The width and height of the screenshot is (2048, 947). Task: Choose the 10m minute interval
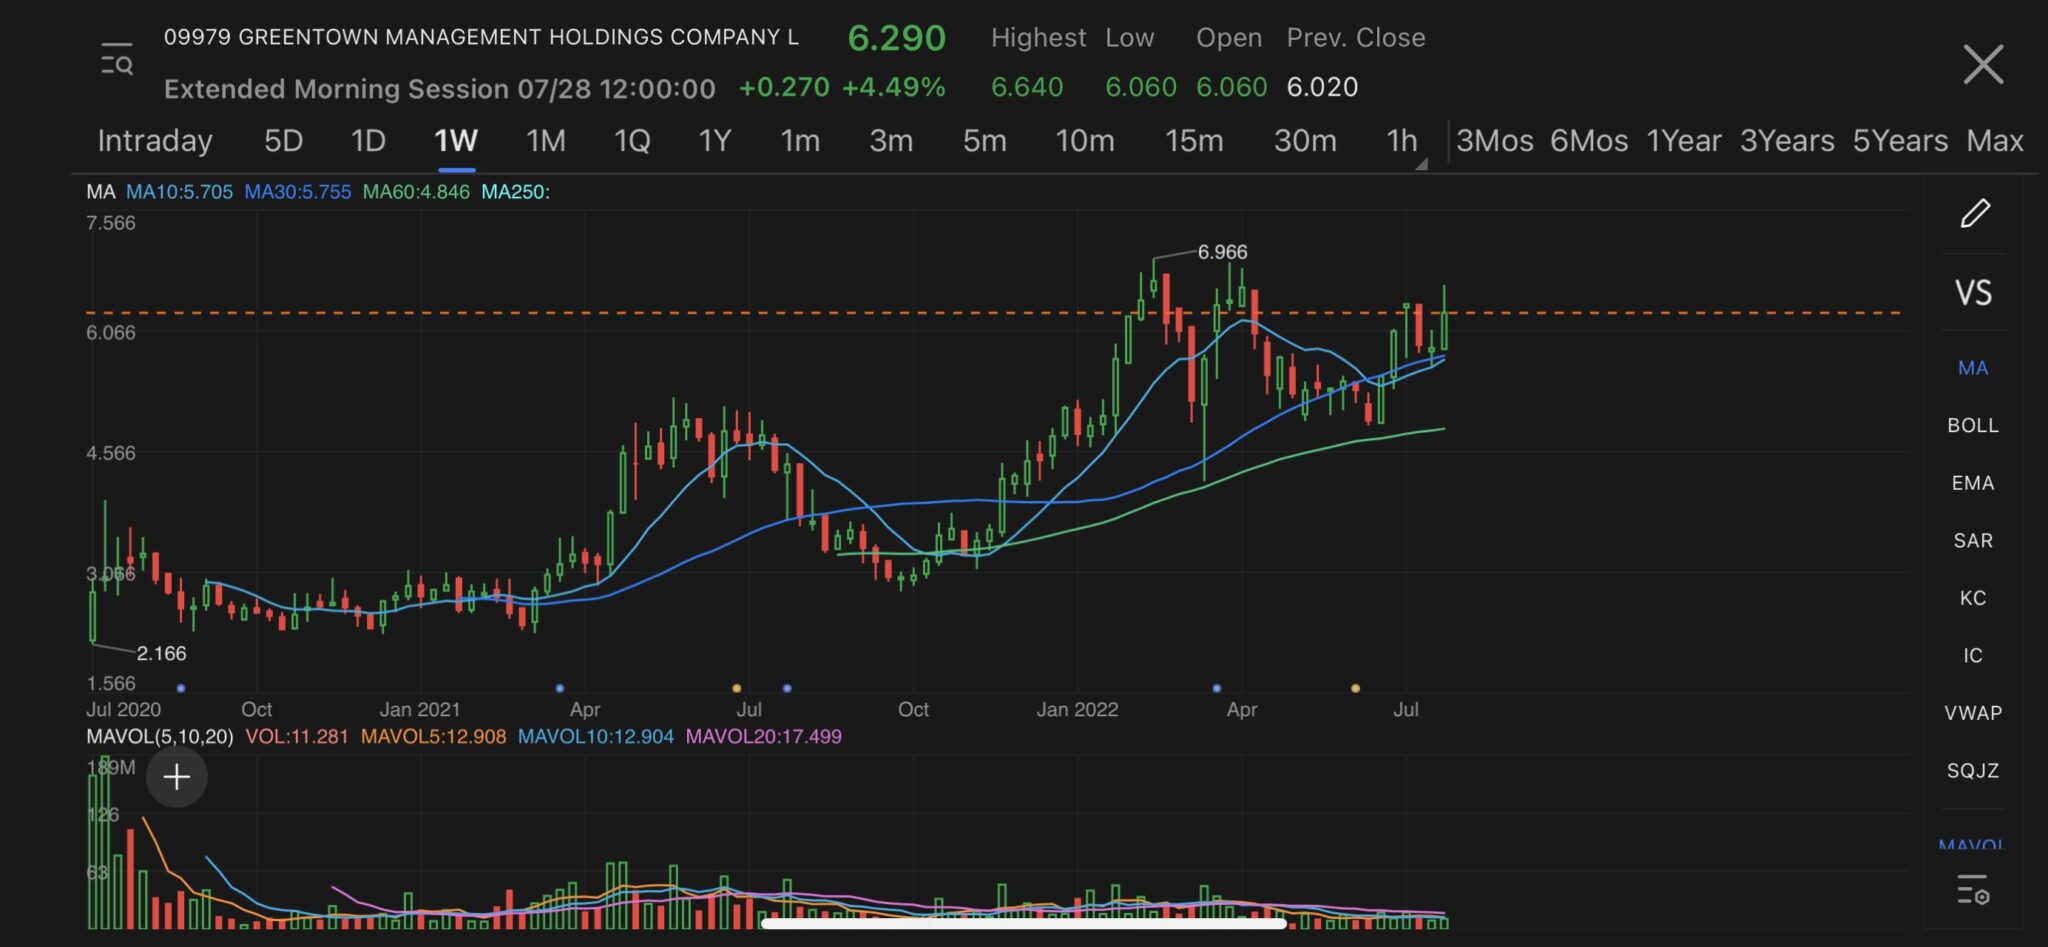[x=1085, y=141]
